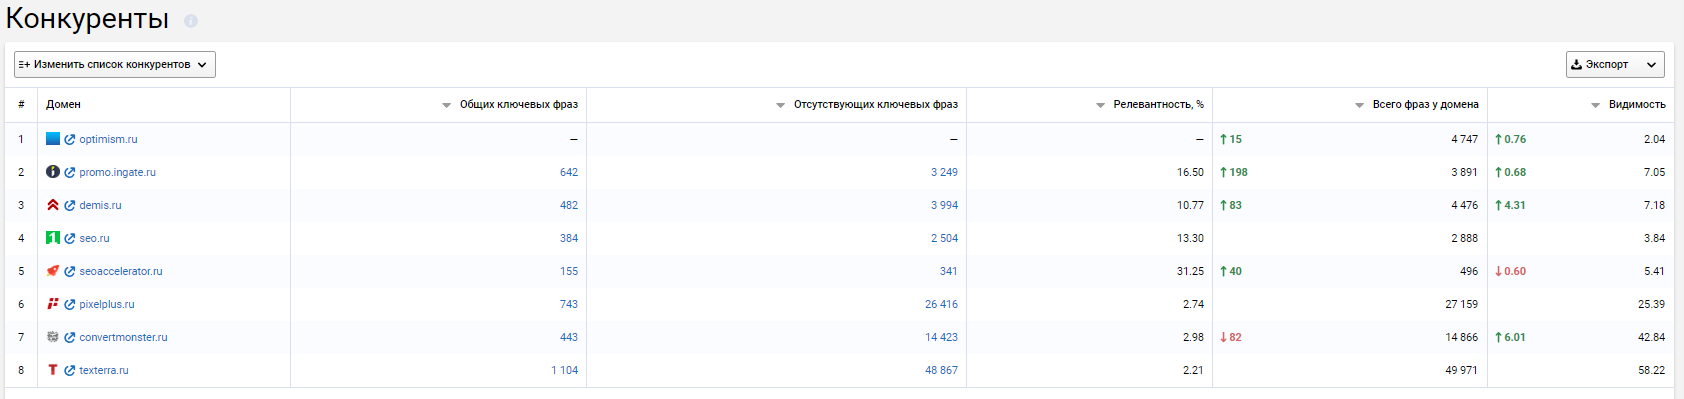Open the optimism.ru domain link

pyautogui.click(x=108, y=140)
